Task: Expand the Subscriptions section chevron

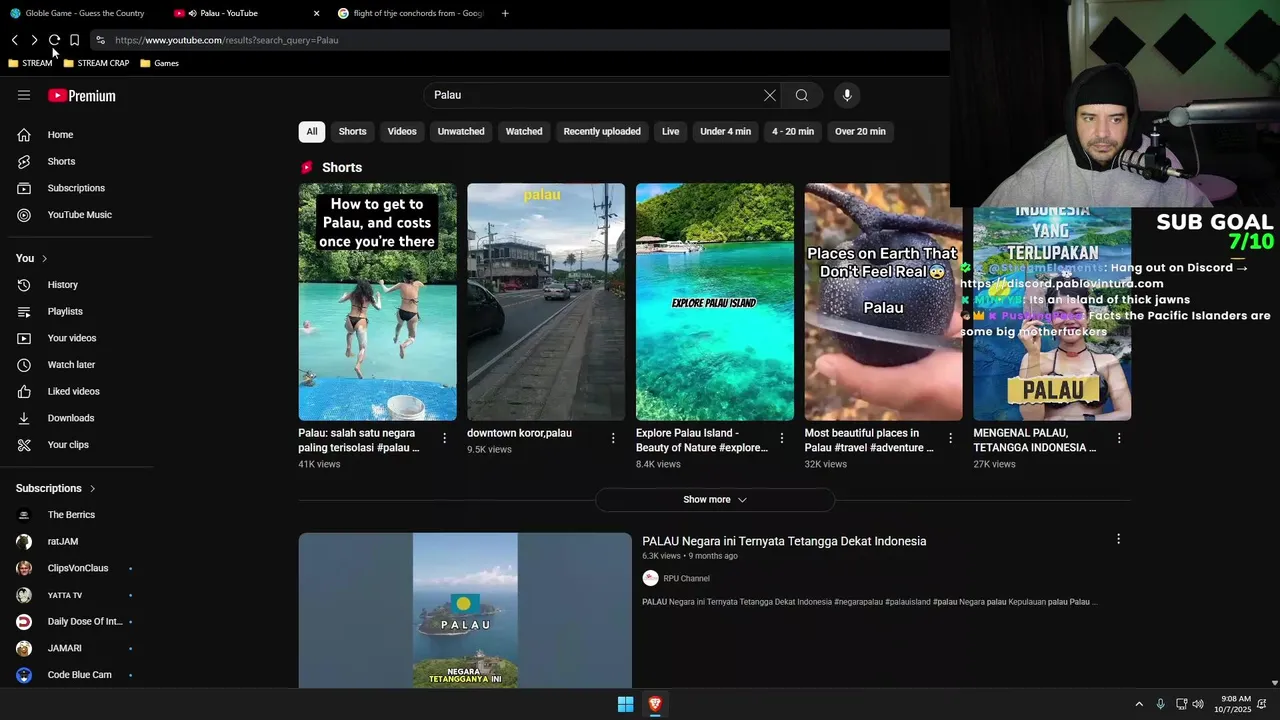Action: [x=92, y=488]
